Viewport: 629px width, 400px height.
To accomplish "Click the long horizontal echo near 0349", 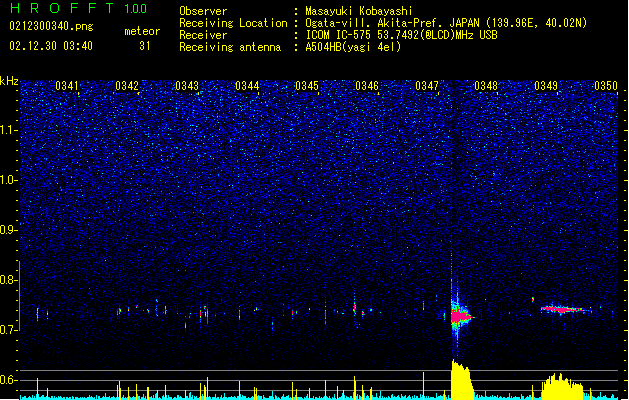I will pyautogui.click(x=564, y=309).
